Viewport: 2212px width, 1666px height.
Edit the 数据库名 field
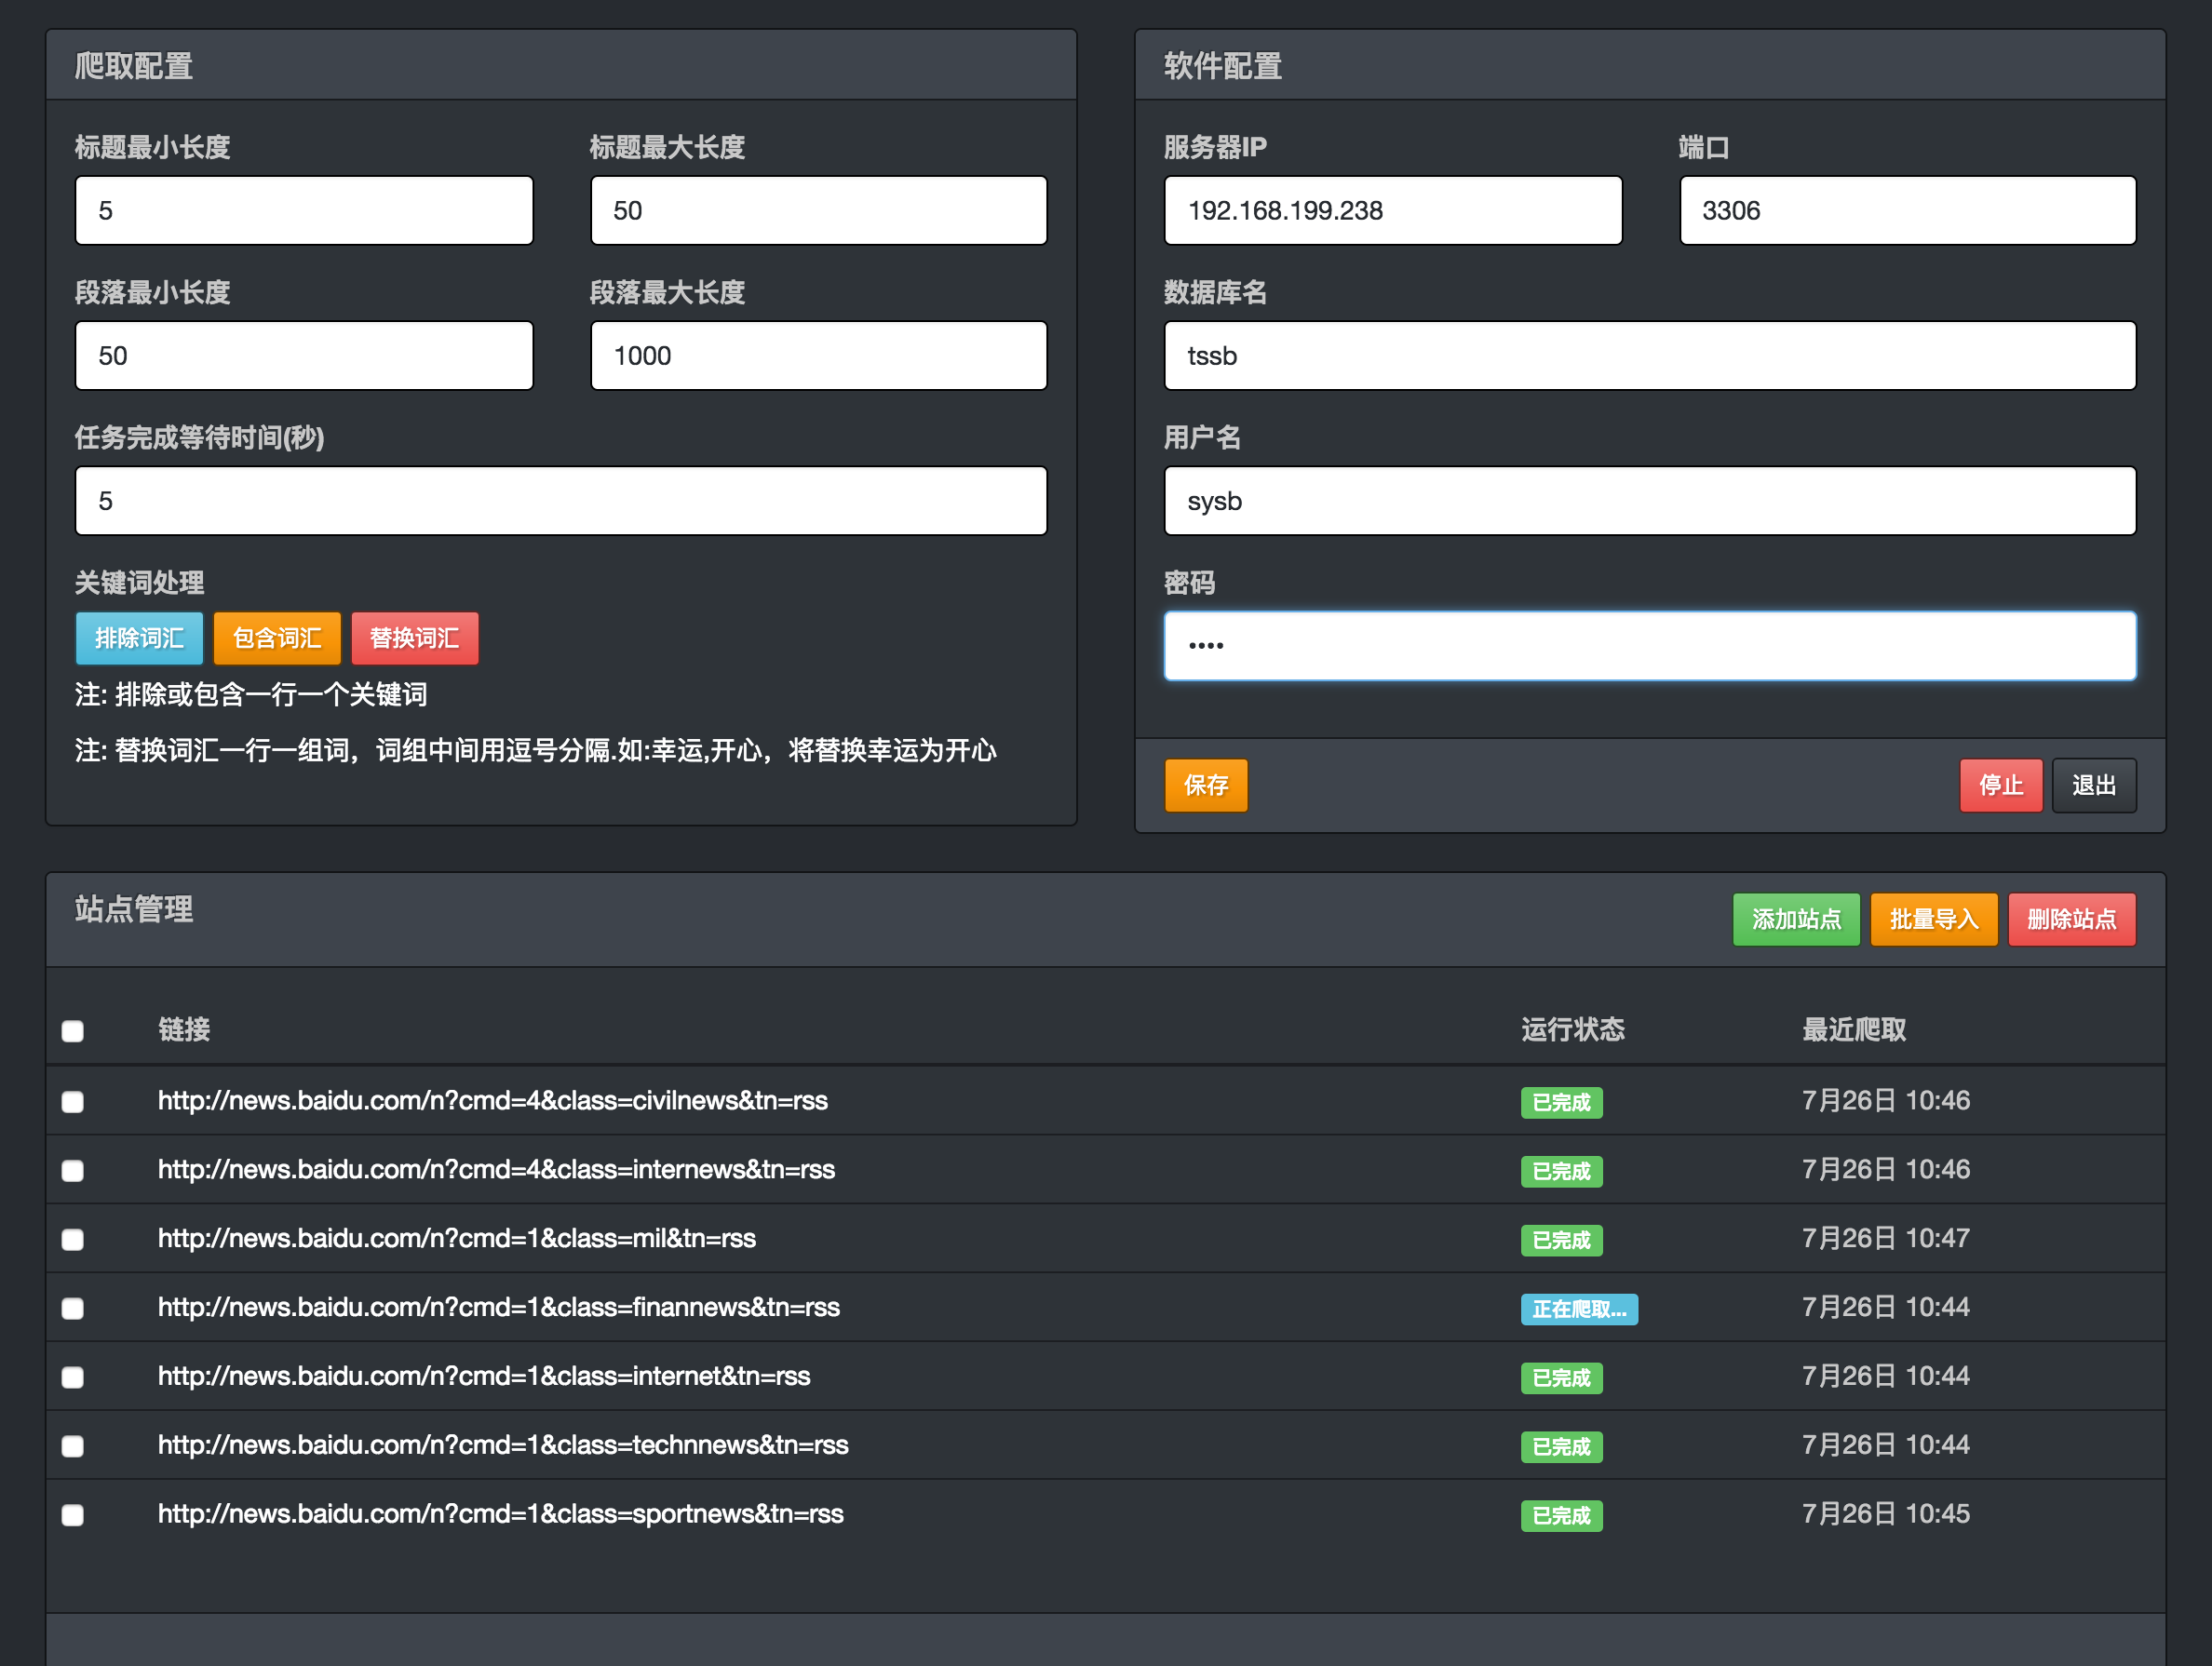[x=1650, y=355]
